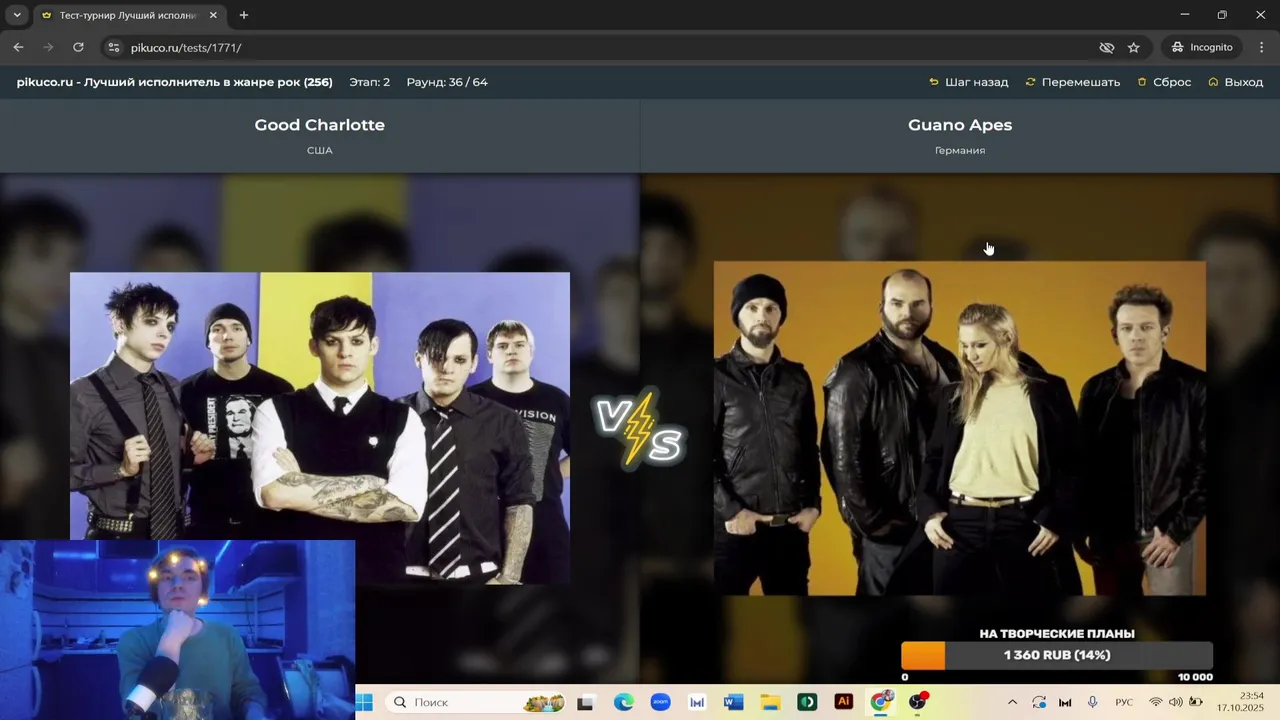
Task: Pick the Guano Apes band photo
Action: 960,428
